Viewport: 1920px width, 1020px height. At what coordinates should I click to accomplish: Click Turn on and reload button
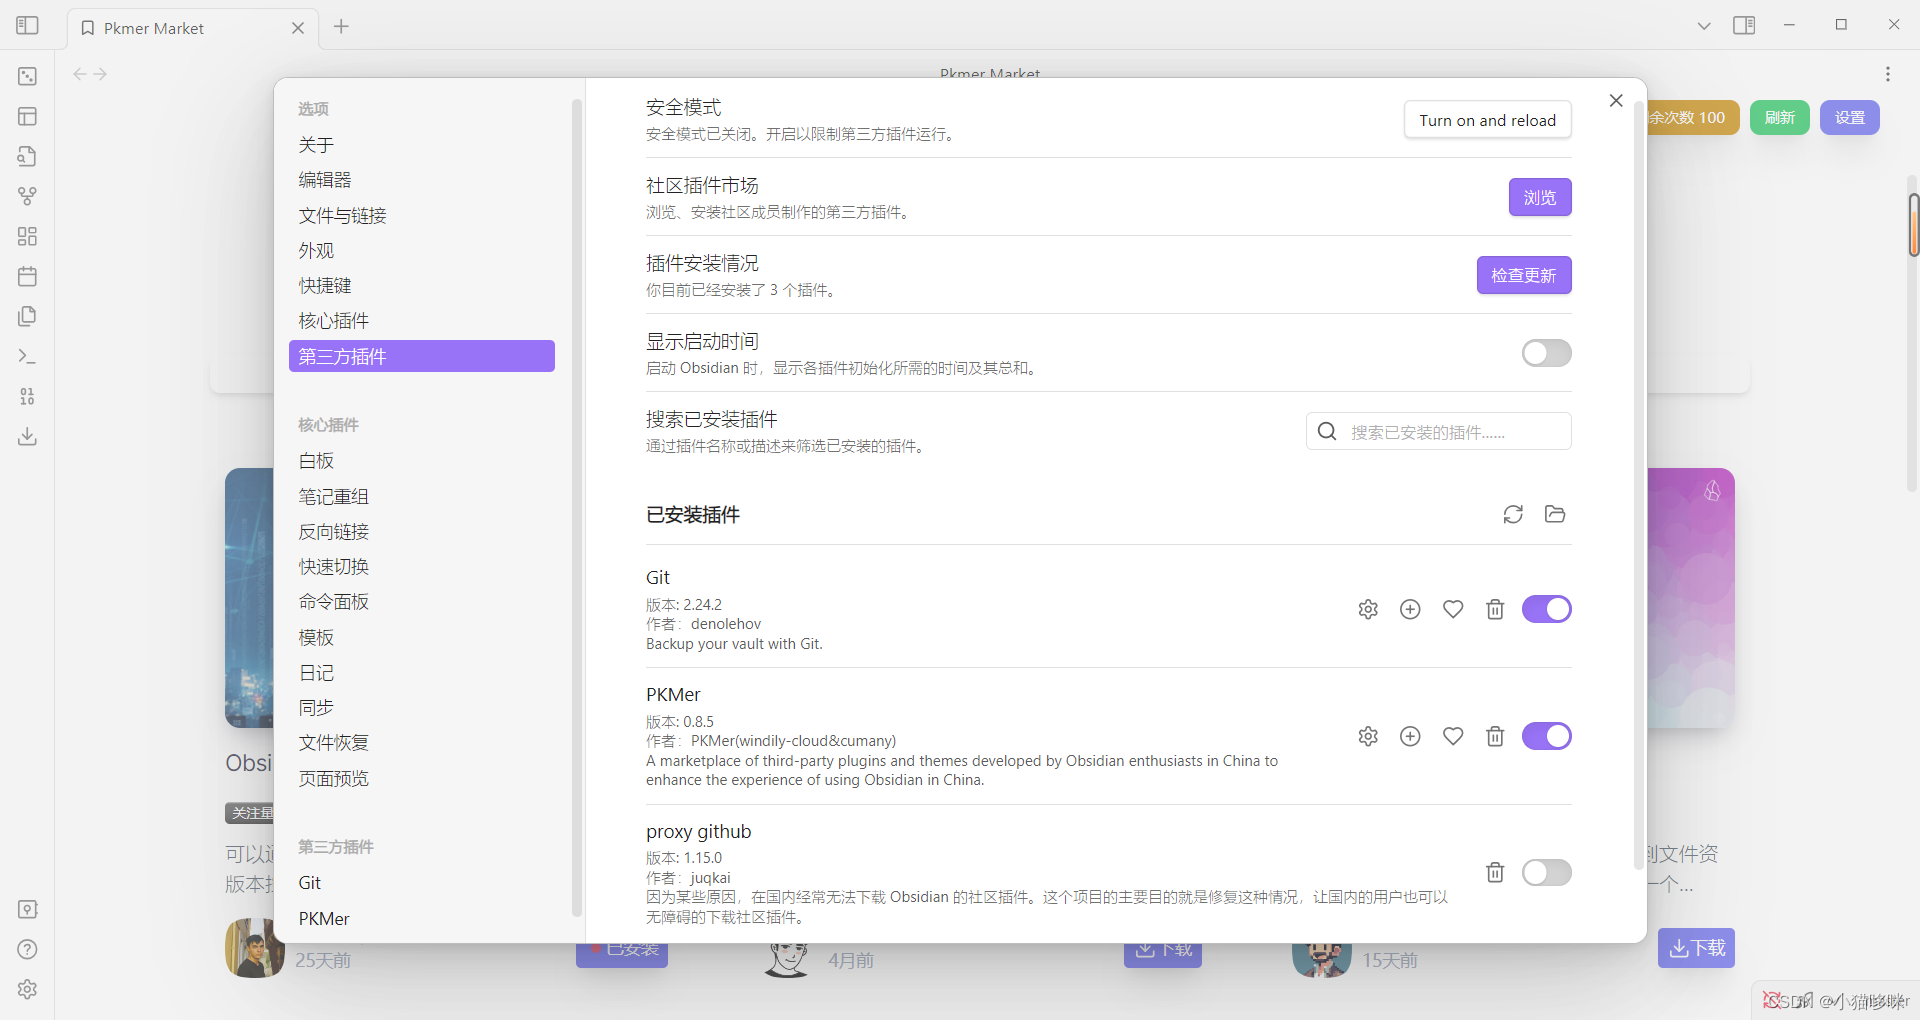click(x=1487, y=120)
